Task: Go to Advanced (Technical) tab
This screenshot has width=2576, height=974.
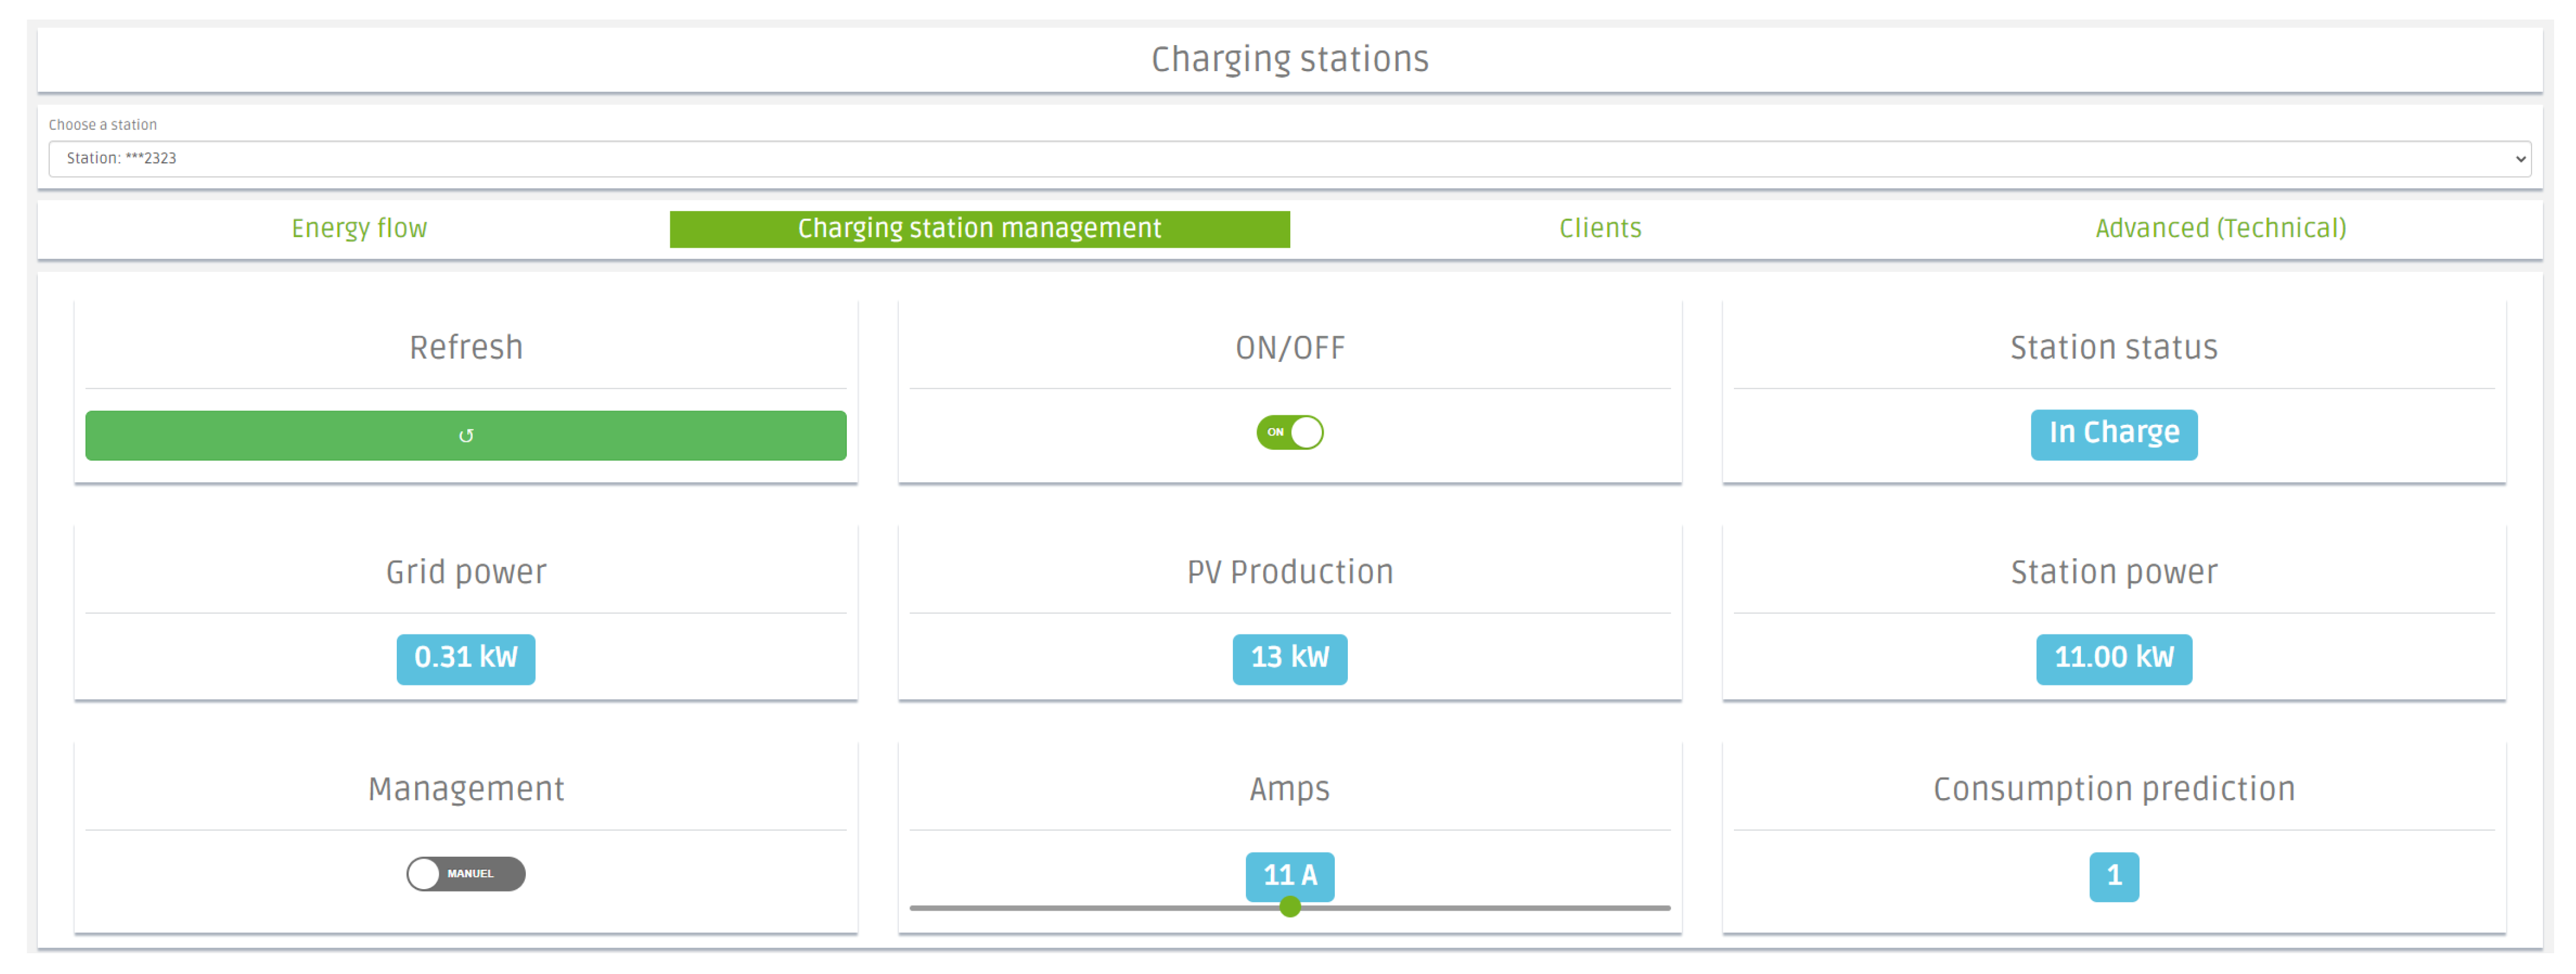Action: pos(2220,229)
